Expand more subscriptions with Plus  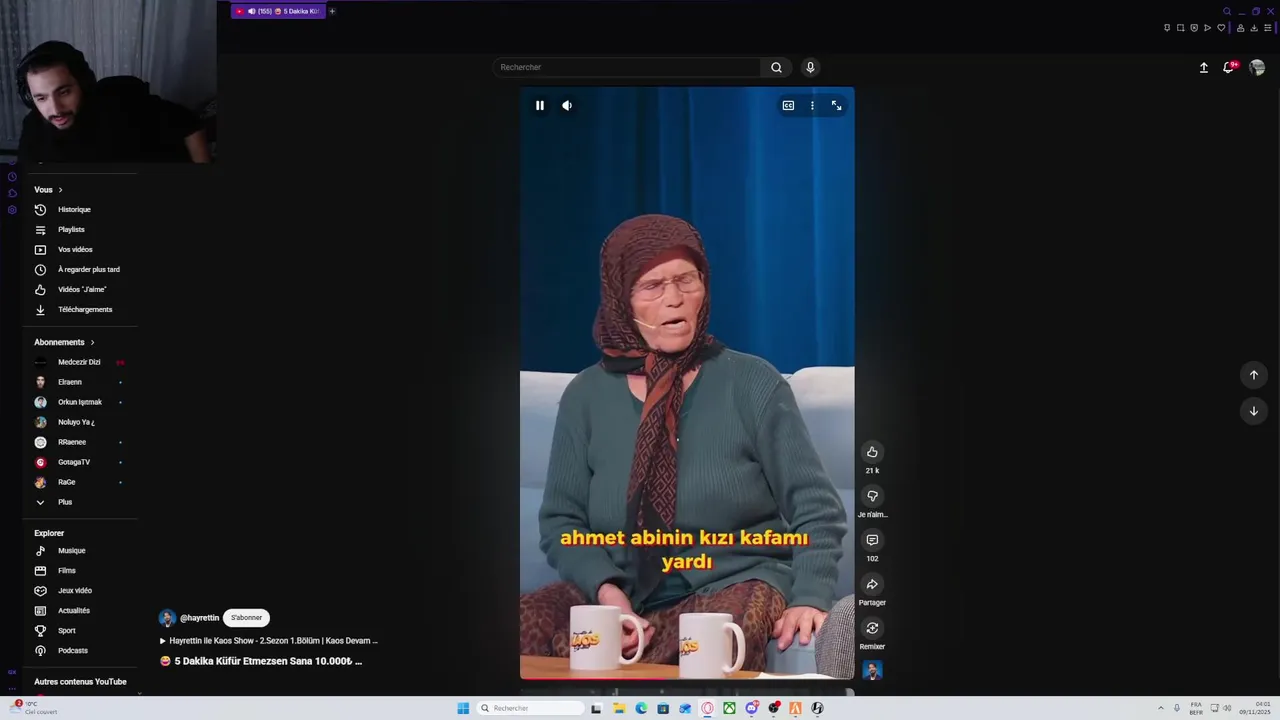pos(65,502)
